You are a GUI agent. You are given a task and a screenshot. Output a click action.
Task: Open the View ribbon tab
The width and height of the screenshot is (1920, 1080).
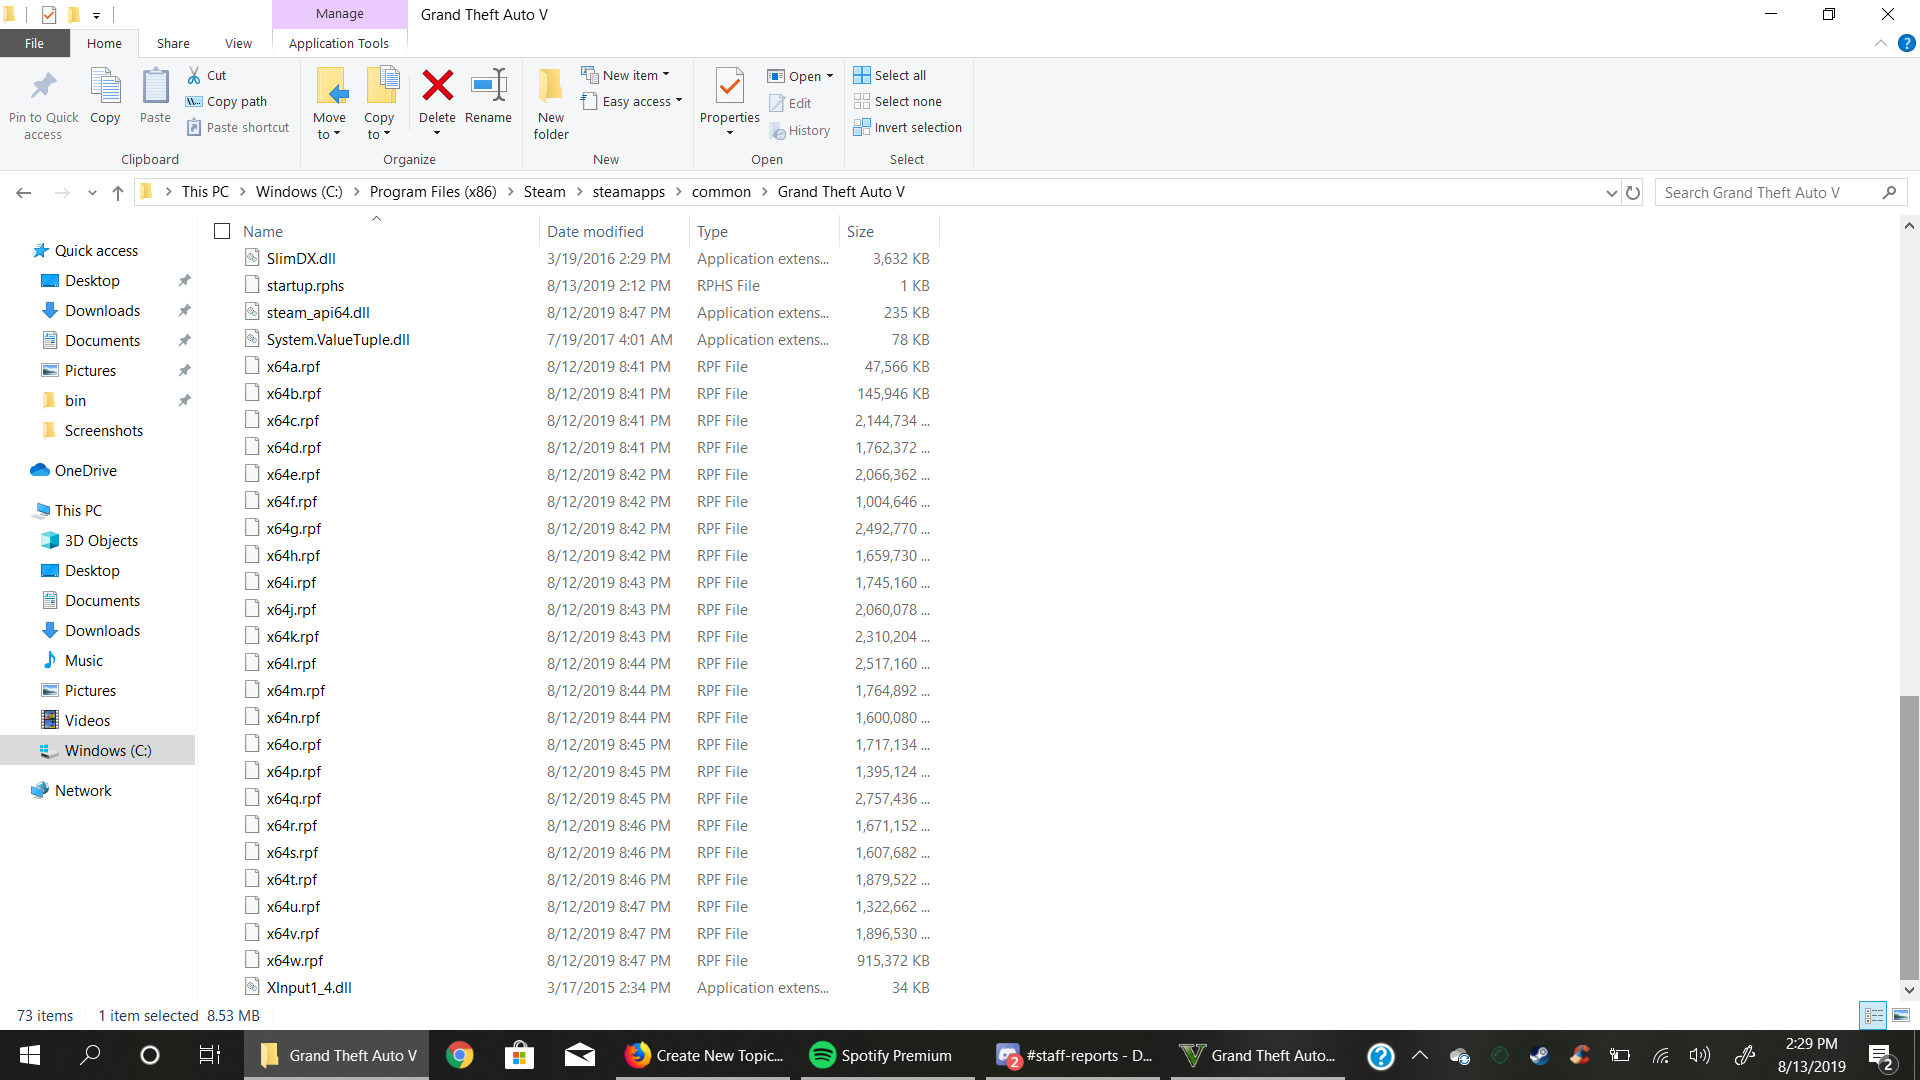coord(238,43)
